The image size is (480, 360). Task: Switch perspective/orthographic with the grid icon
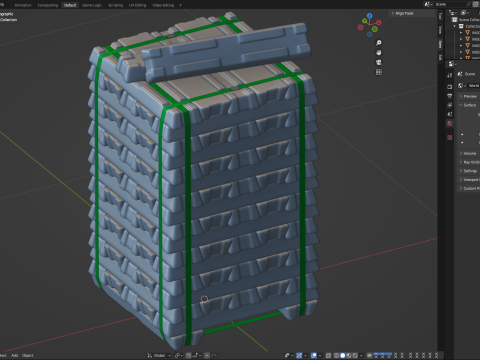(379, 72)
